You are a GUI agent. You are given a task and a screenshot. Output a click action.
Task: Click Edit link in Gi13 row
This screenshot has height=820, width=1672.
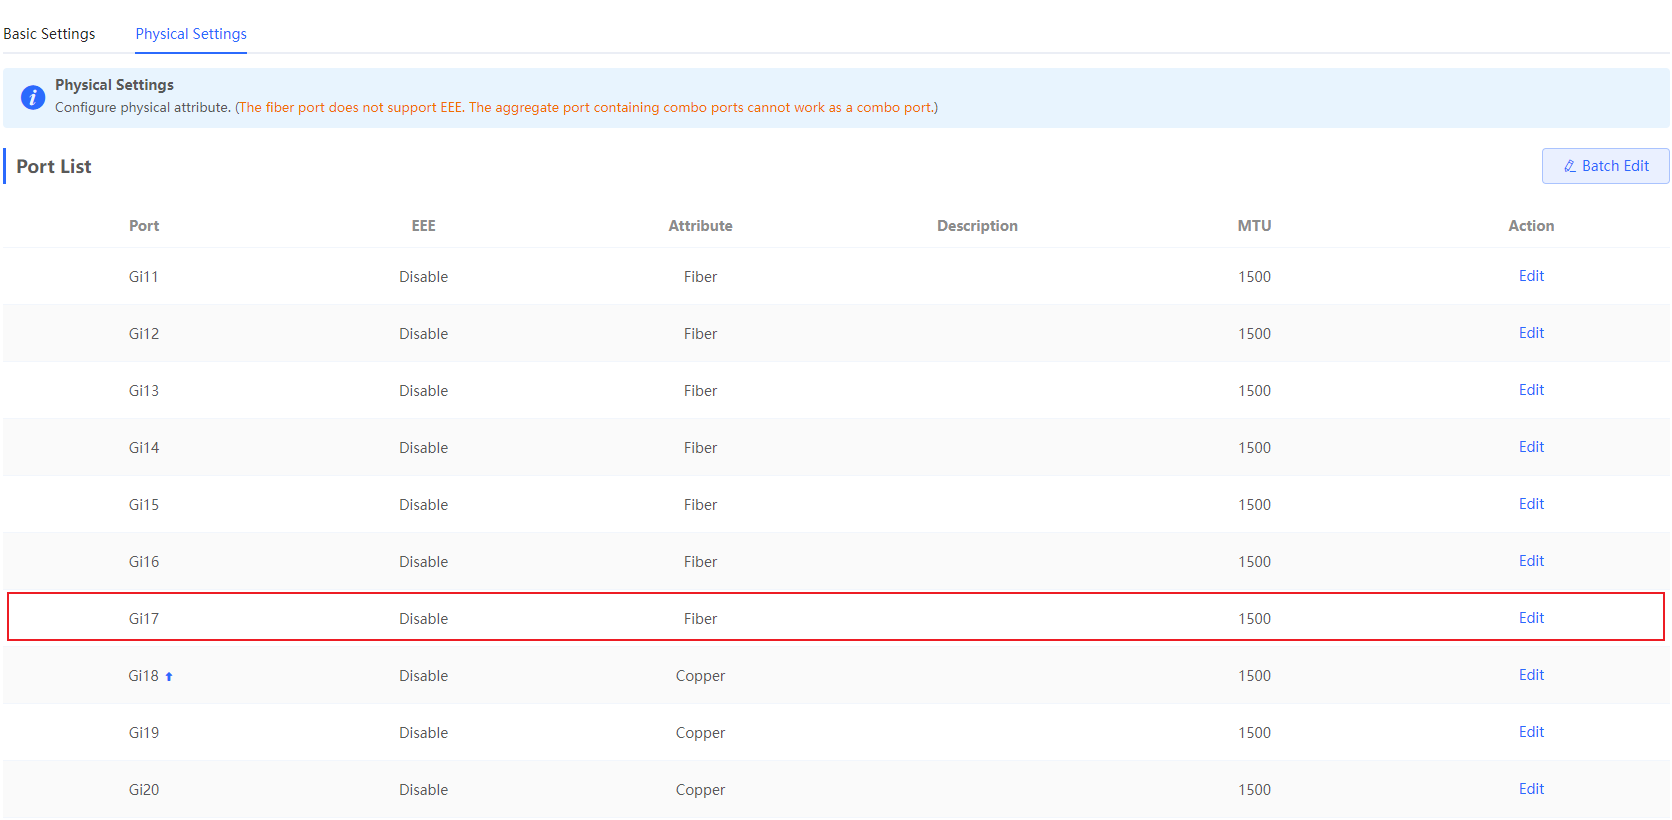pyautogui.click(x=1530, y=390)
